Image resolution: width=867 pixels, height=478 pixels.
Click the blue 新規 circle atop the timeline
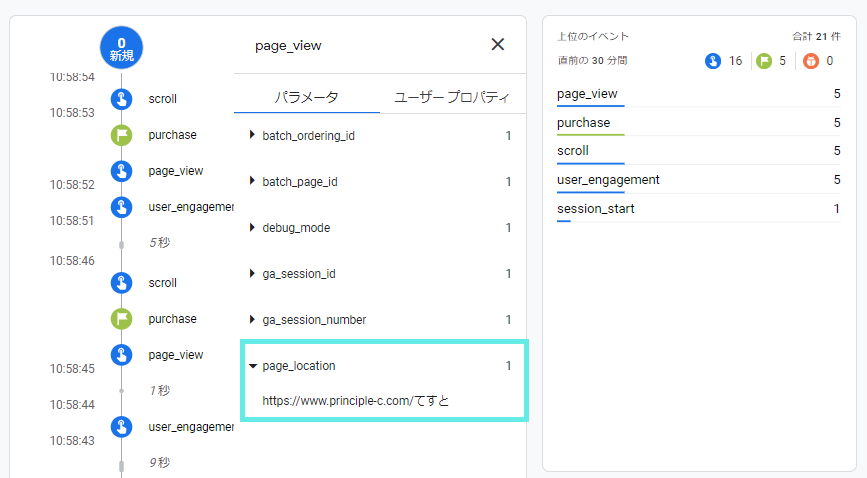click(x=121, y=48)
